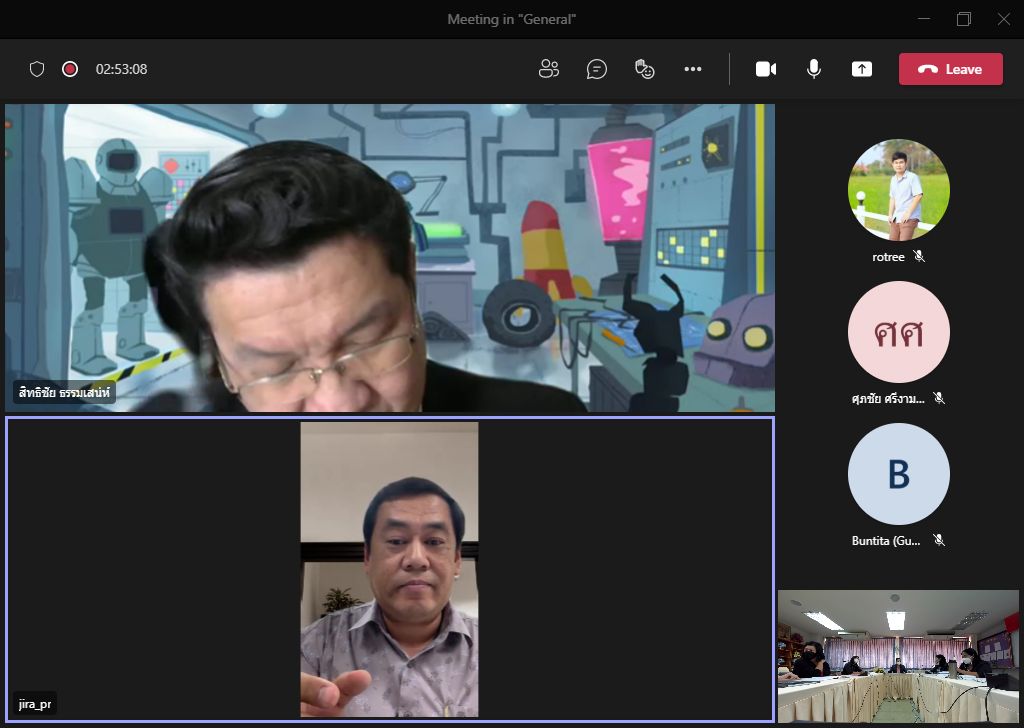The height and width of the screenshot is (728, 1024).
Task: Toggle the camera on or off
Action: [766, 69]
